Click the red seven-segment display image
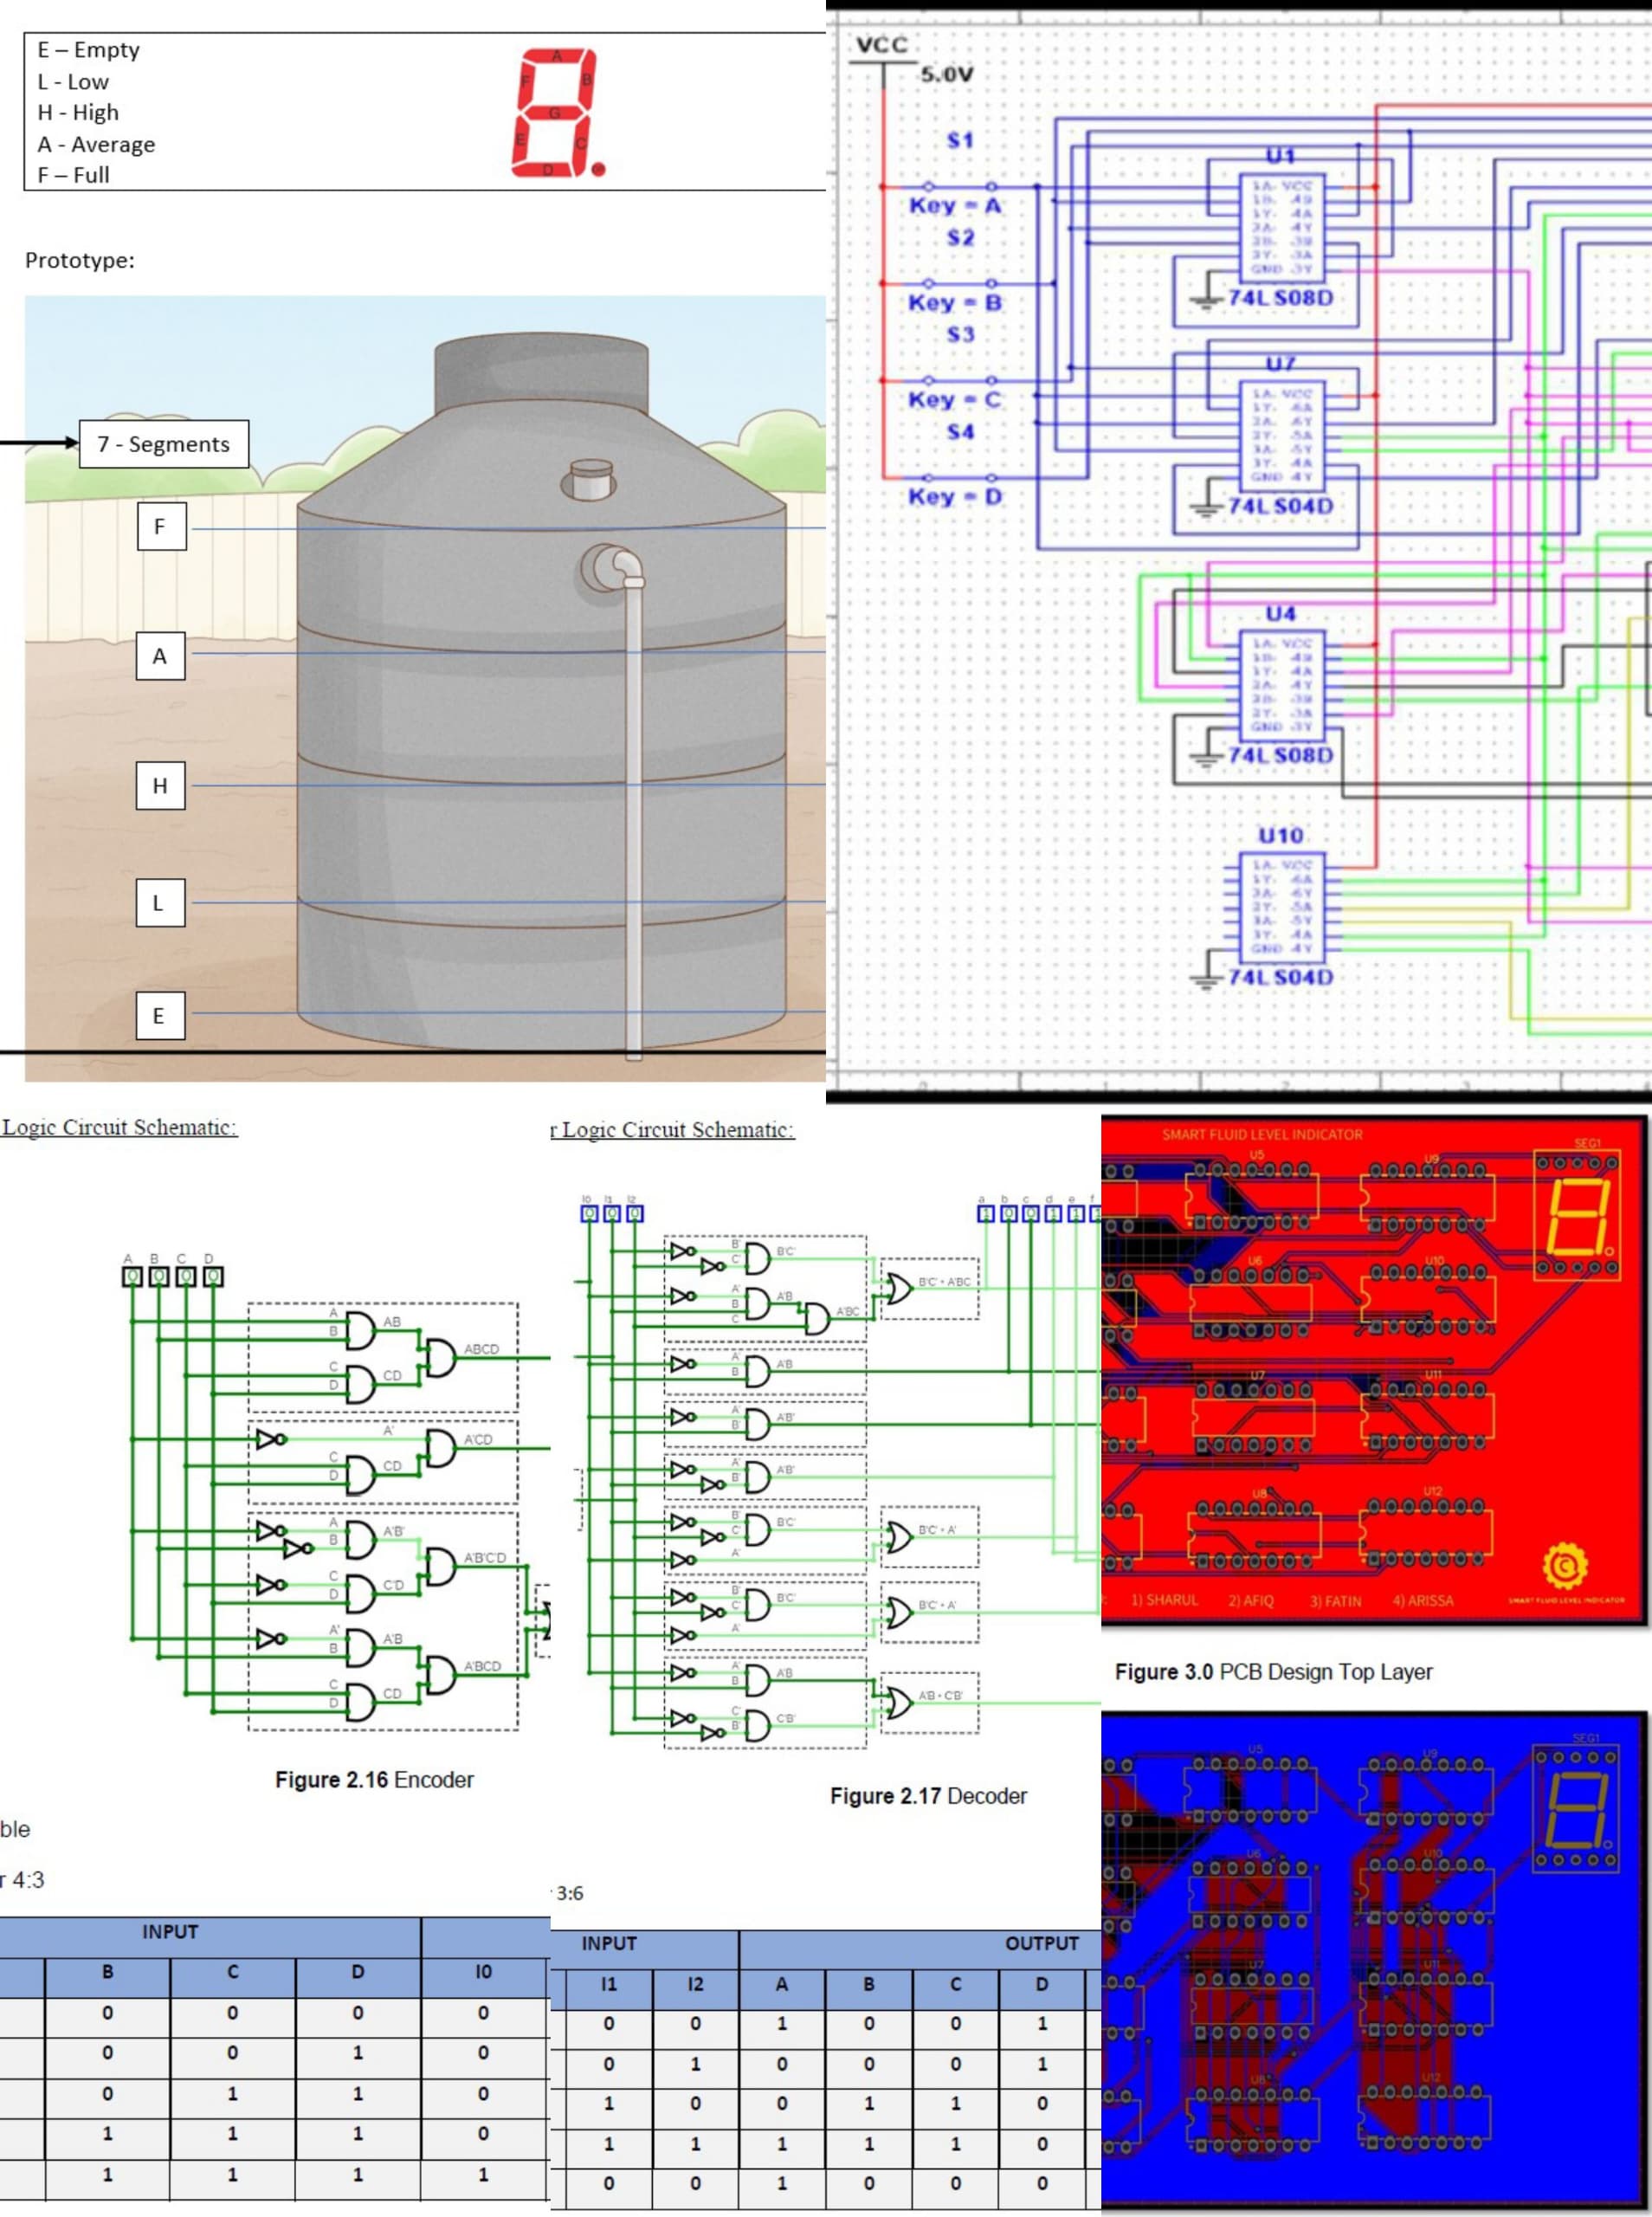Viewport: 1652px width, 2217px height. [x=556, y=113]
